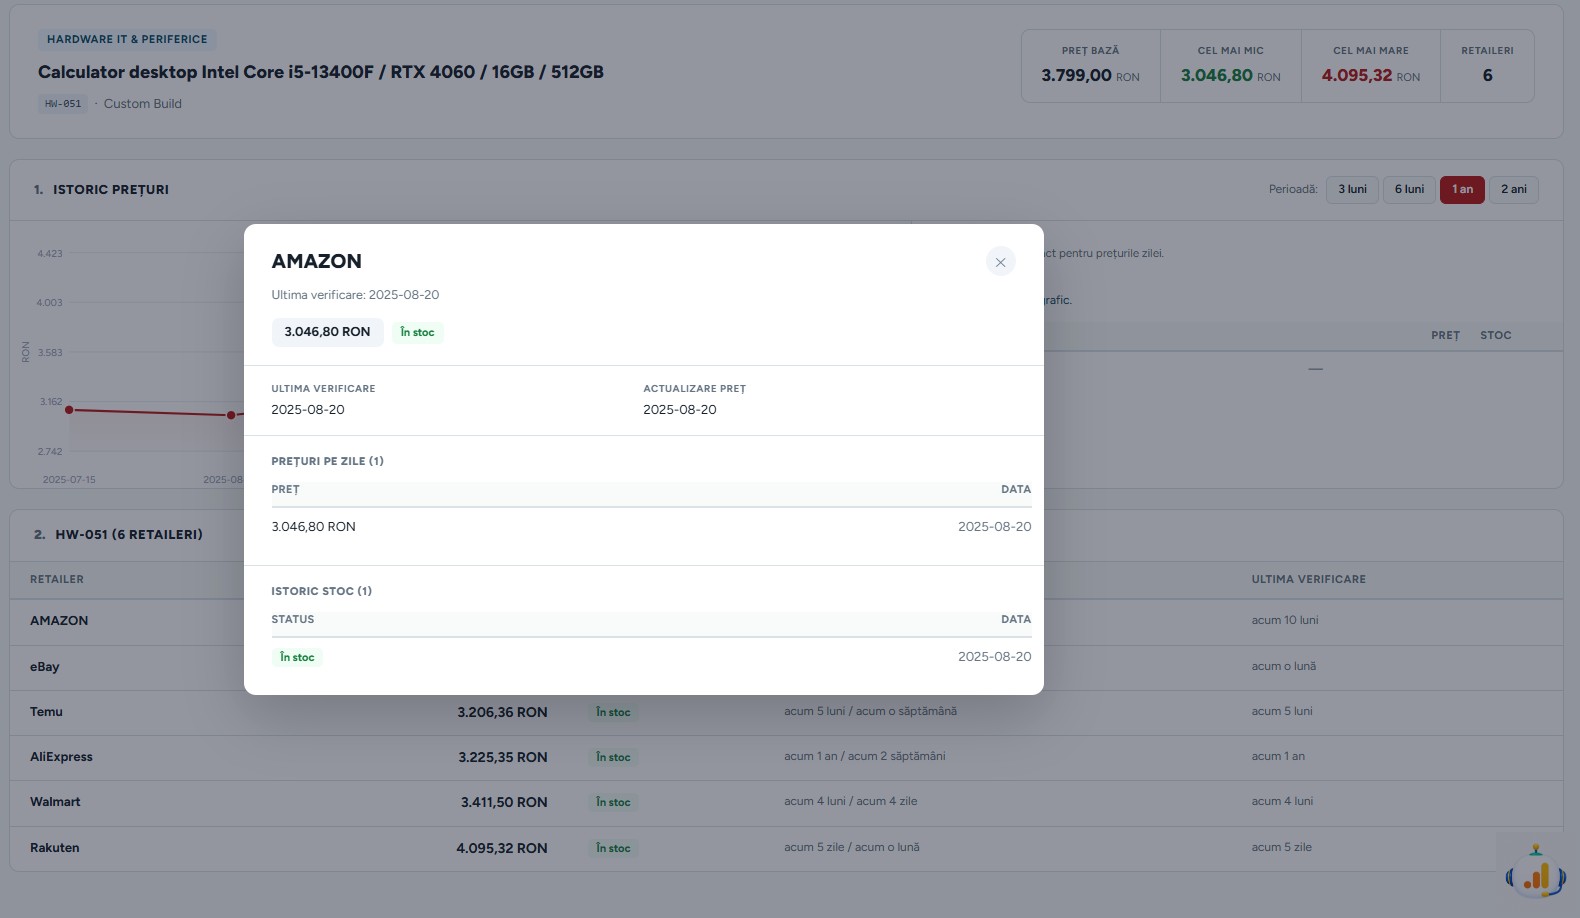Viewport: 1580px width, 918px height.
Task: Select the 2 ani period
Action: tap(1514, 190)
